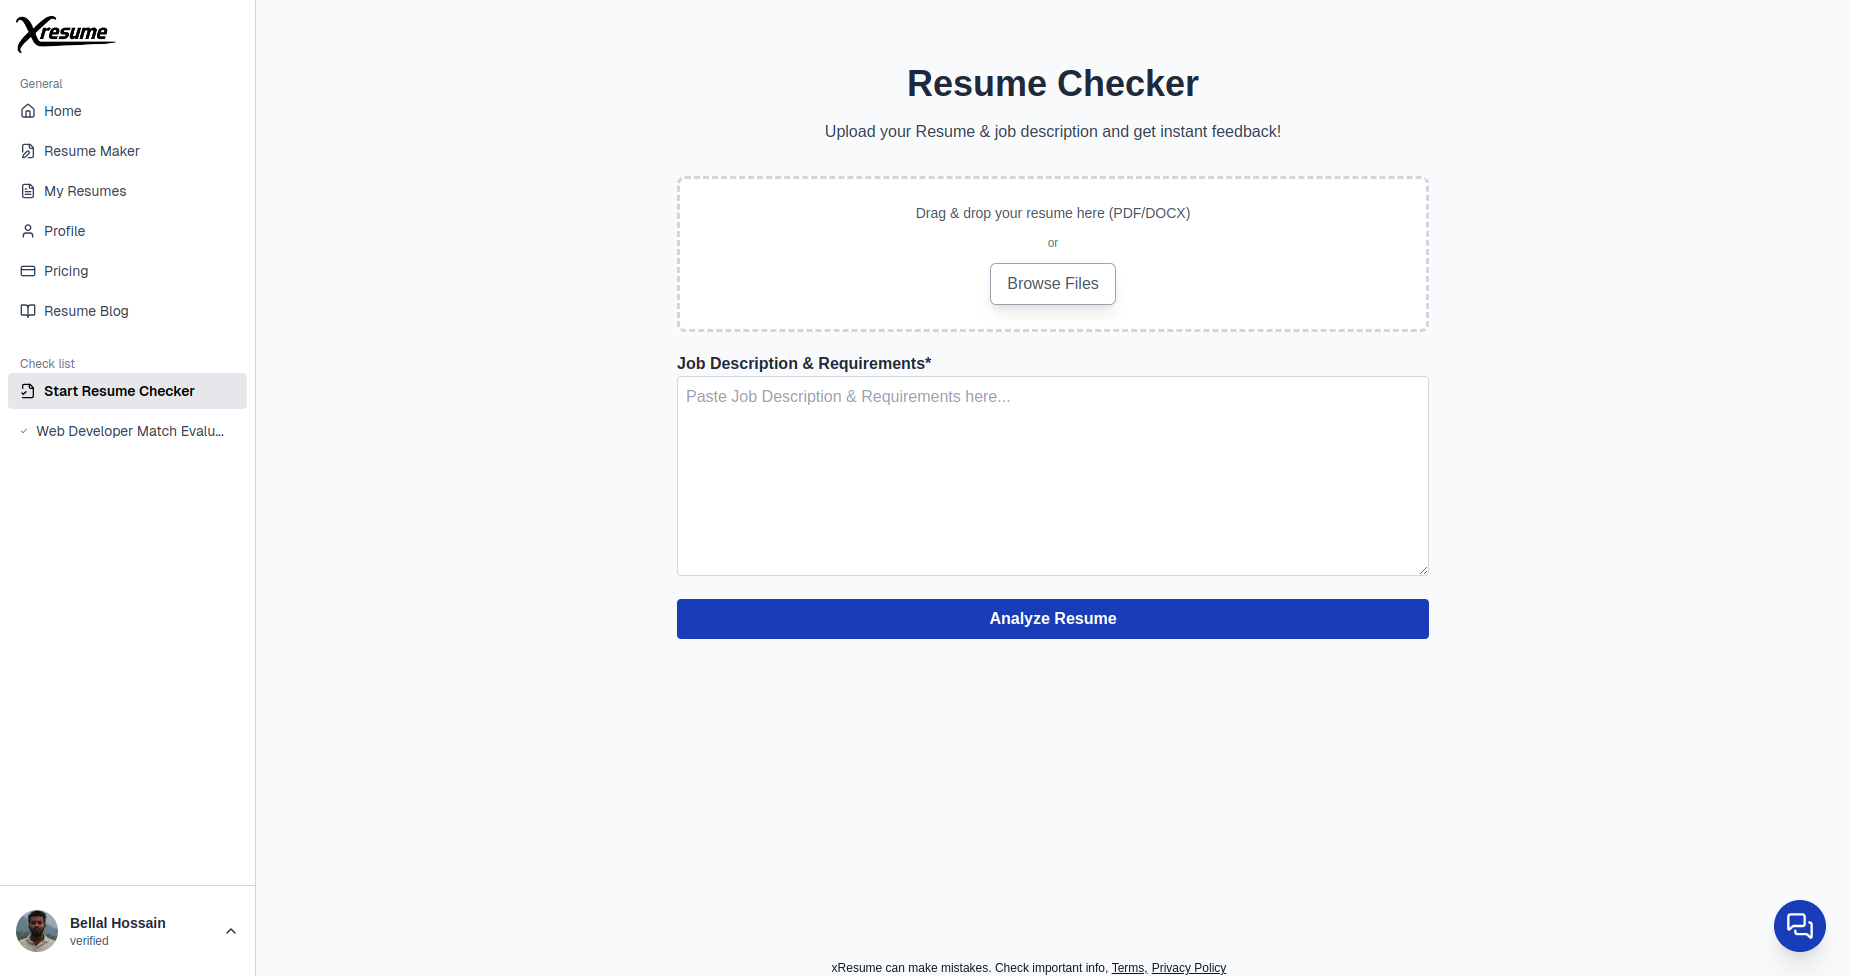The width and height of the screenshot is (1850, 976).
Task: Select the Profile person icon
Action: (x=27, y=231)
